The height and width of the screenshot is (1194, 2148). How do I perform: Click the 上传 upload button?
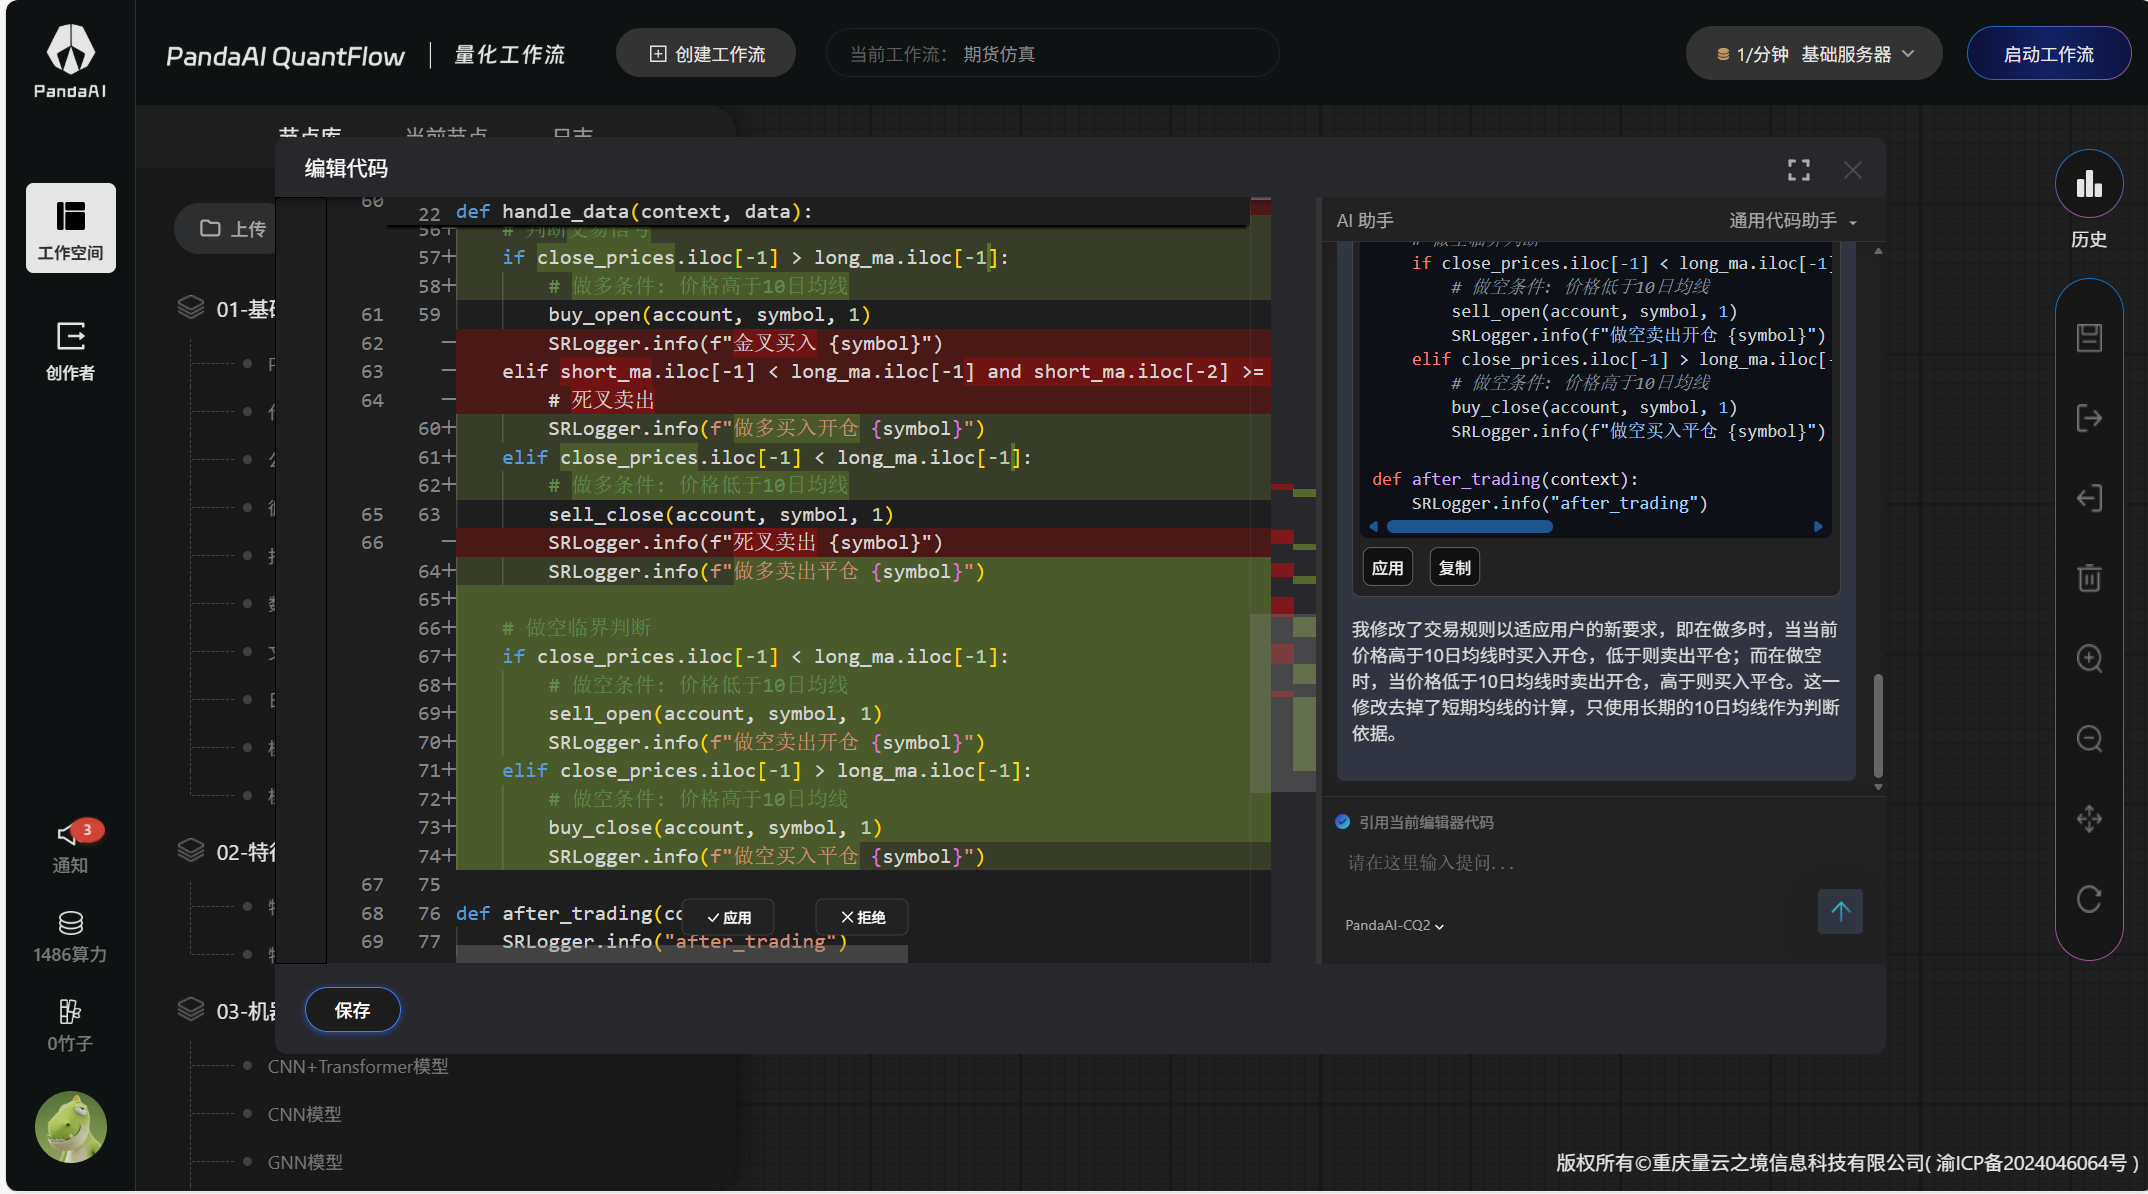[232, 229]
